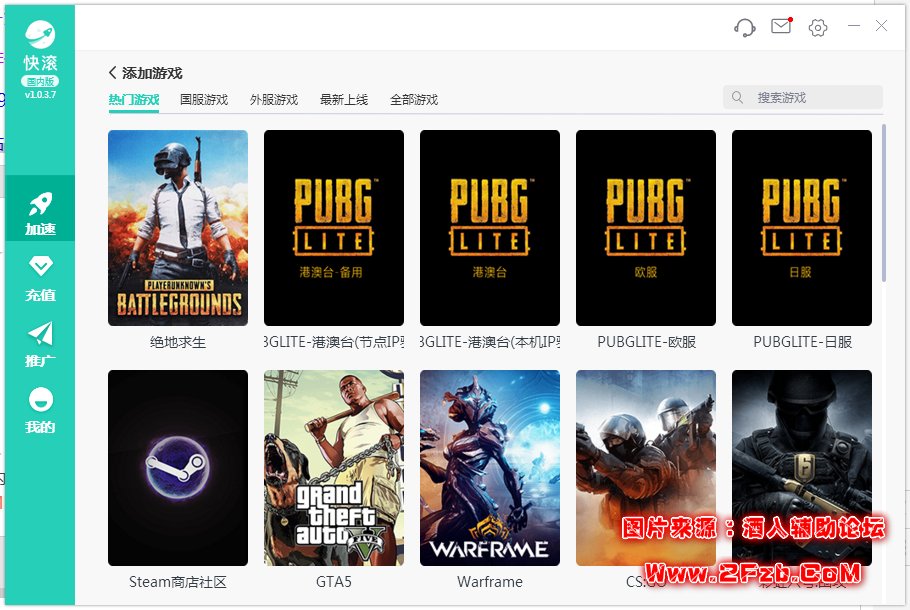Image resolution: width=910 pixels, height=610 pixels.
Task: Click the 港澳台(节点IP) title text
Action: coord(334,342)
